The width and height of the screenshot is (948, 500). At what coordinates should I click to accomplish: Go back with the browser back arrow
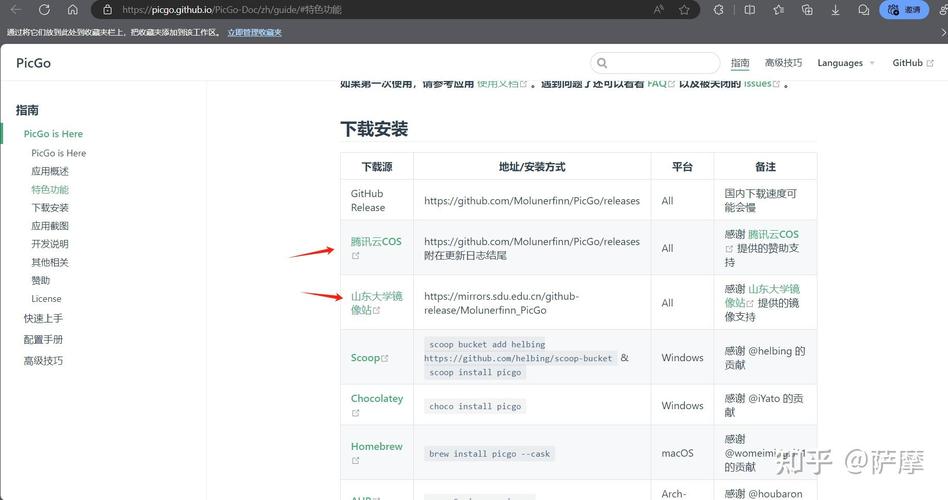[x=16, y=10]
